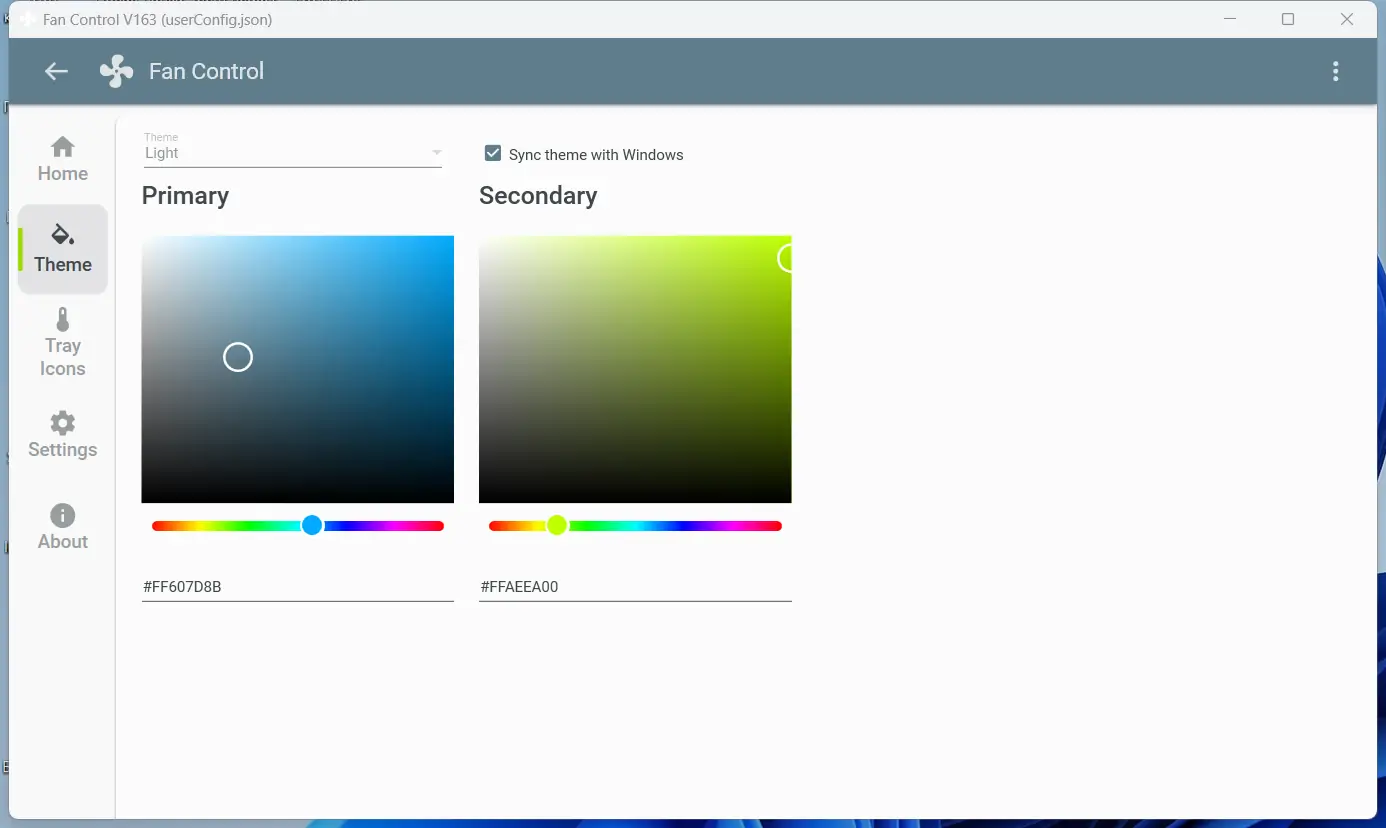Click the Secondary heading text
This screenshot has width=1386, height=828.
538,196
